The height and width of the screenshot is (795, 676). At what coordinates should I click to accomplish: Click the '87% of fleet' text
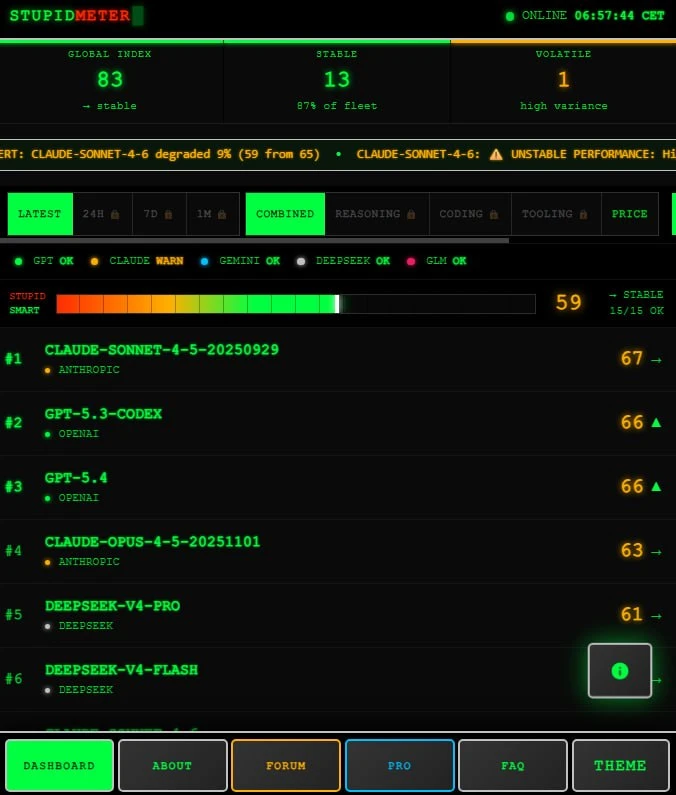pyautogui.click(x=337, y=106)
